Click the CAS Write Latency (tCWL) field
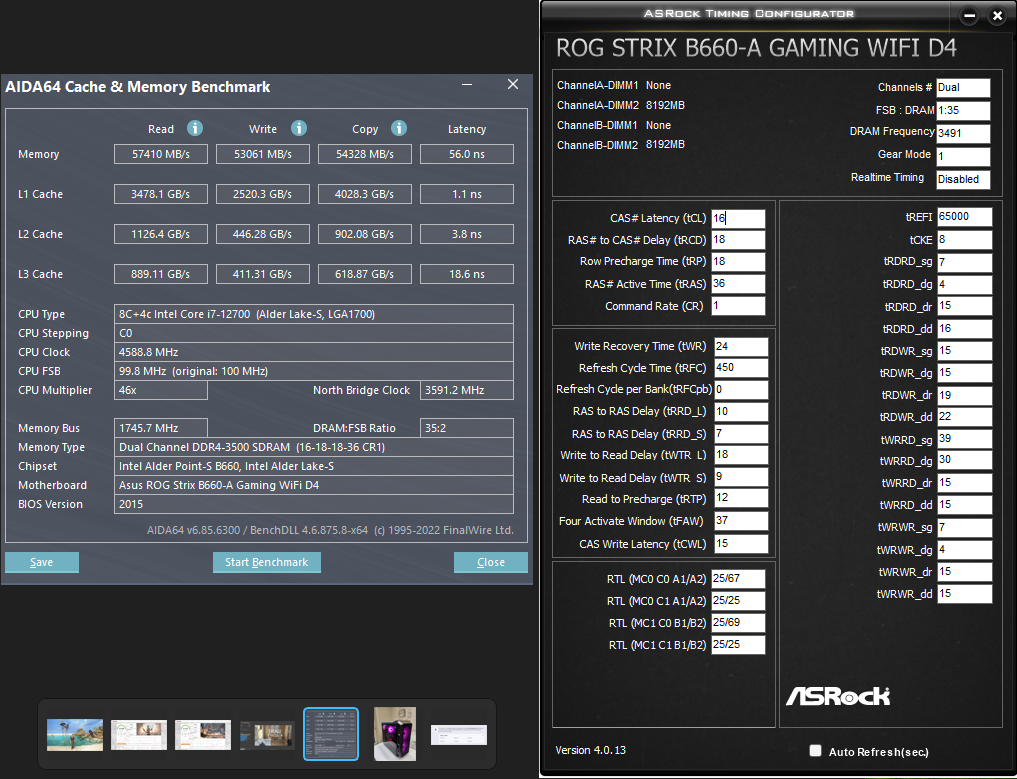 tap(741, 544)
